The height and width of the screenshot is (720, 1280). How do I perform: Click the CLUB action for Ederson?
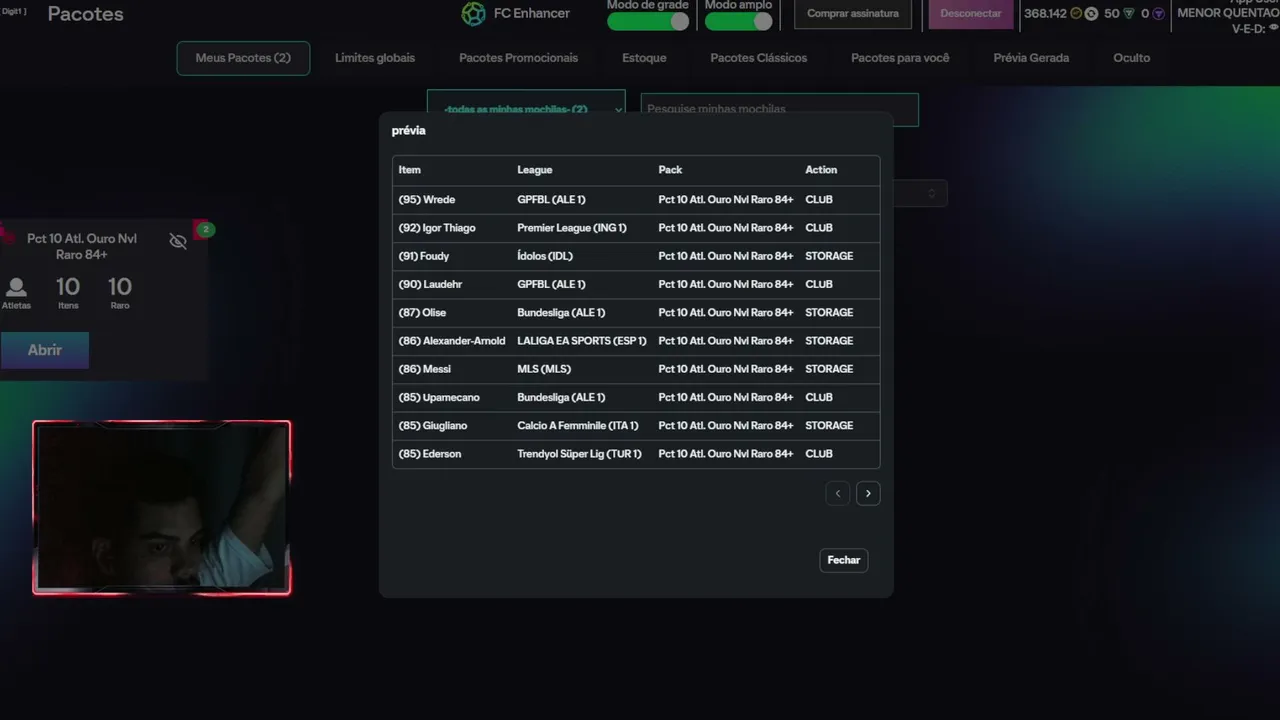(x=819, y=454)
